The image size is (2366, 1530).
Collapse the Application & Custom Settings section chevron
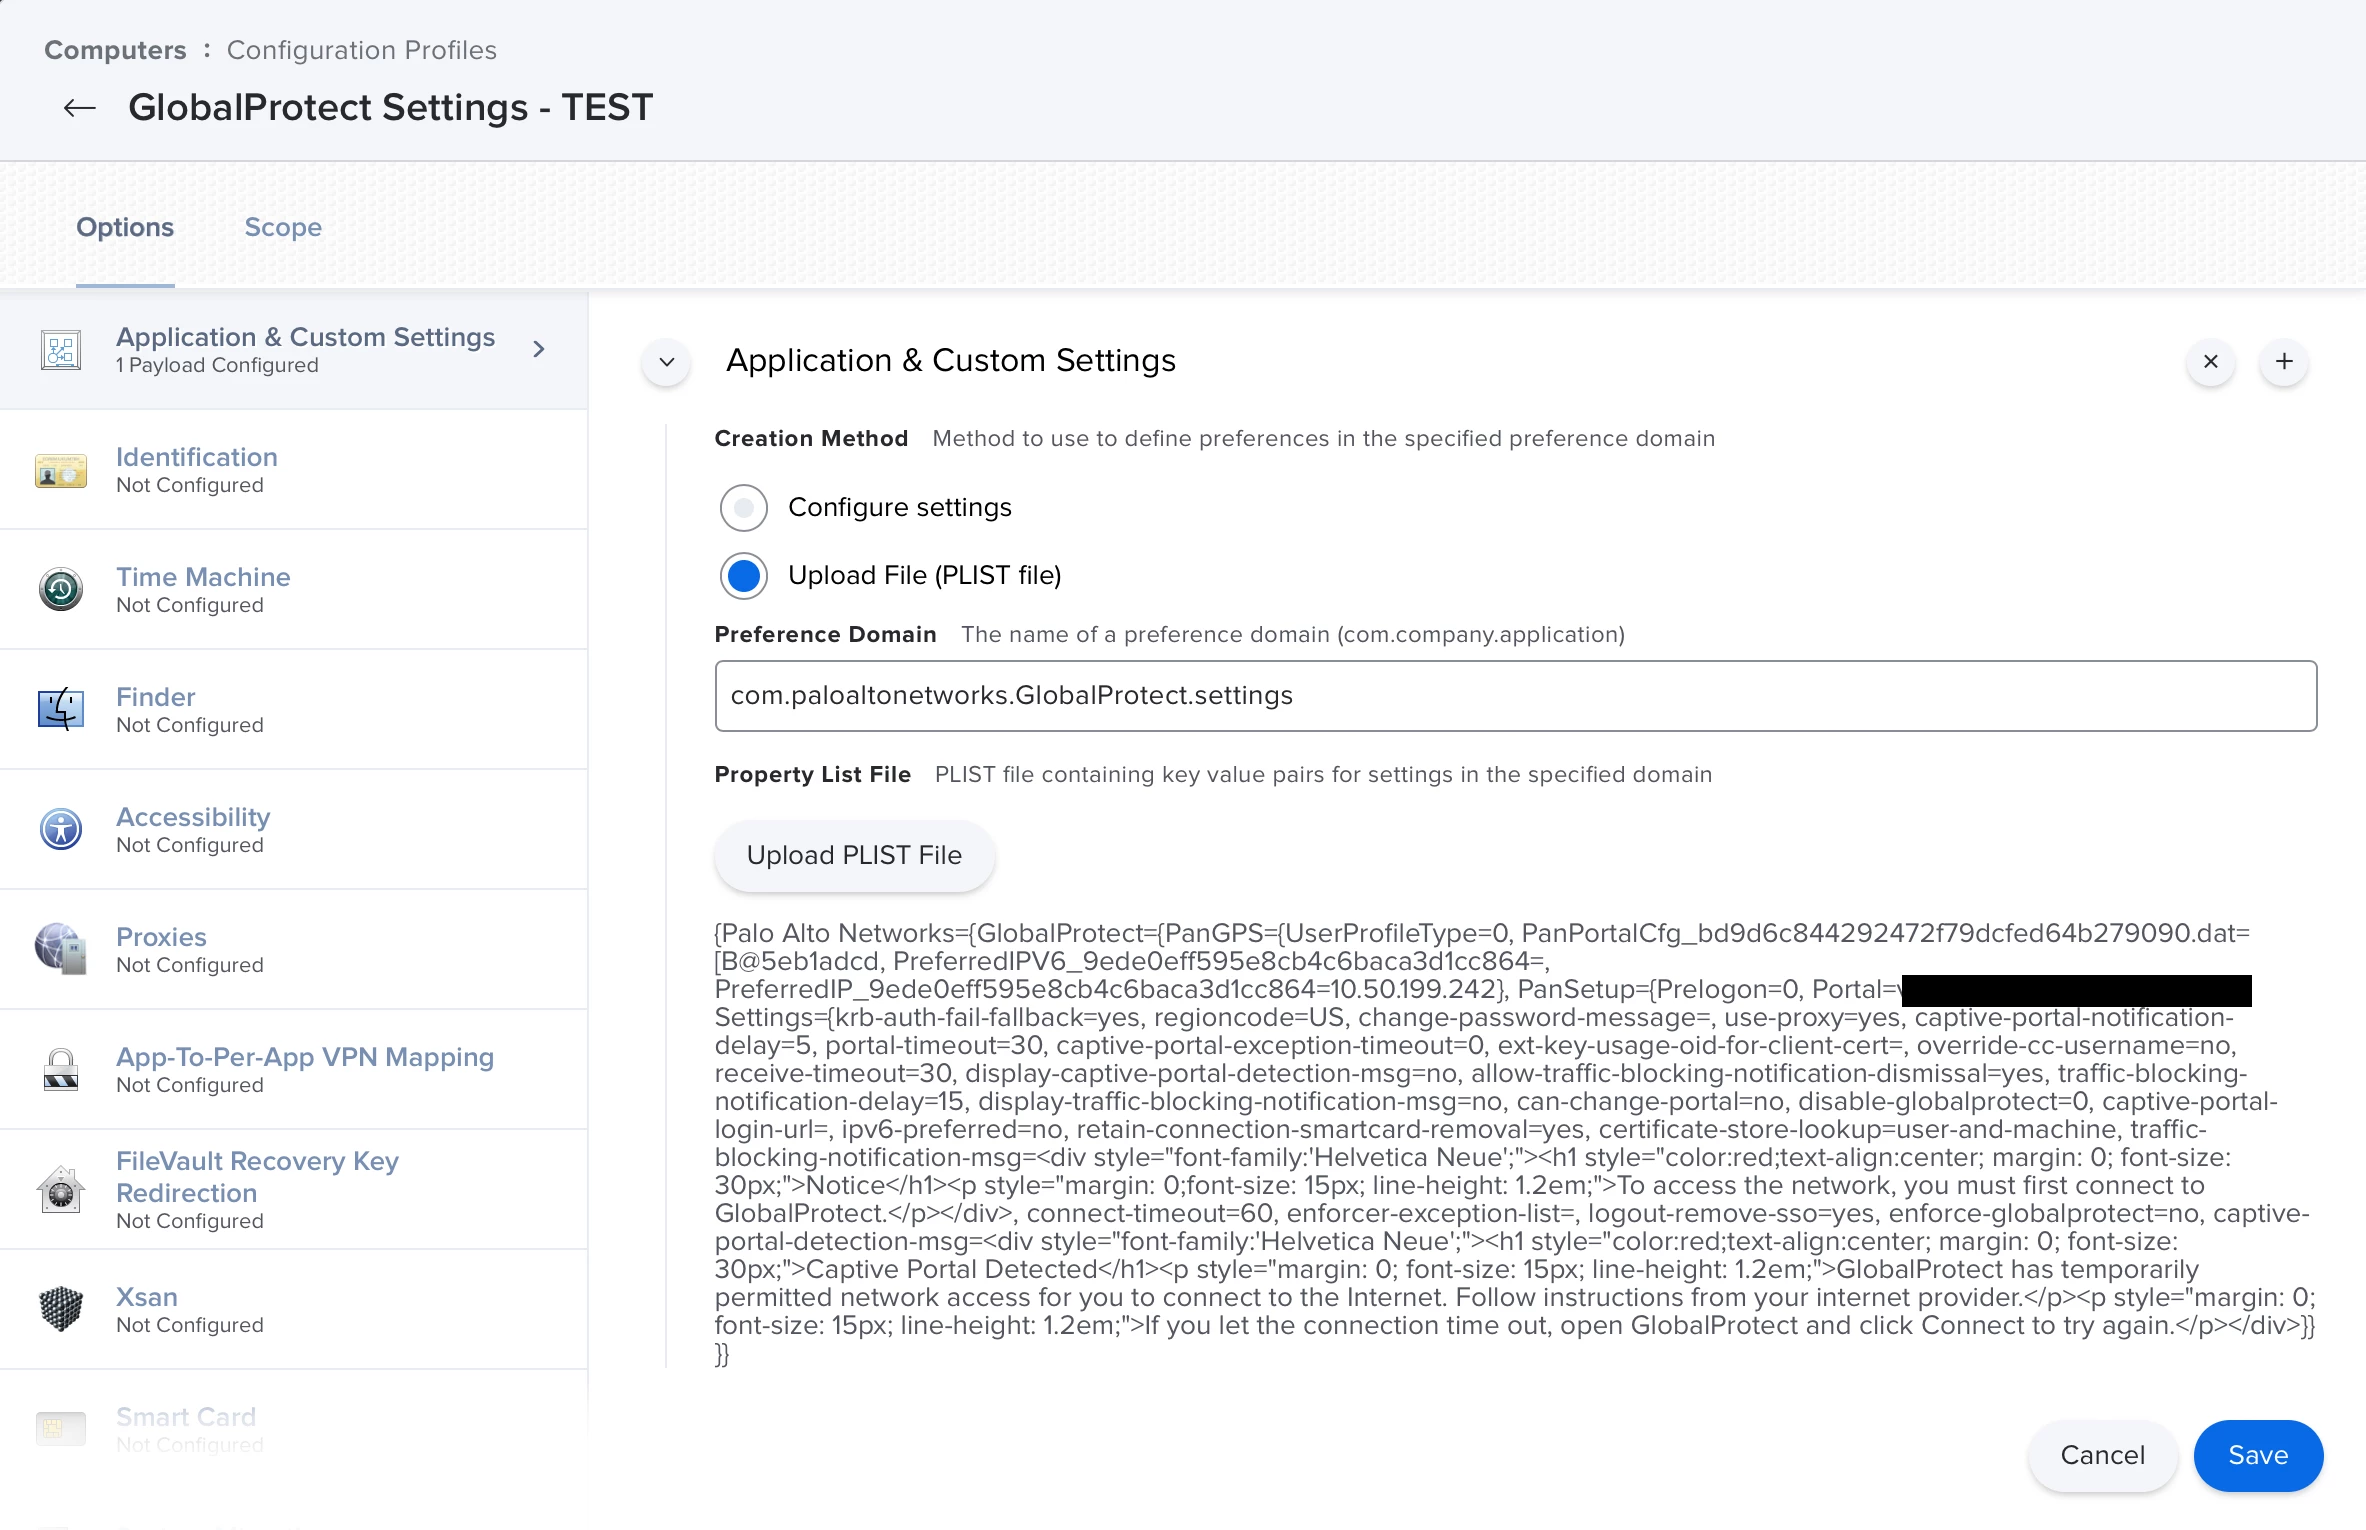click(667, 362)
